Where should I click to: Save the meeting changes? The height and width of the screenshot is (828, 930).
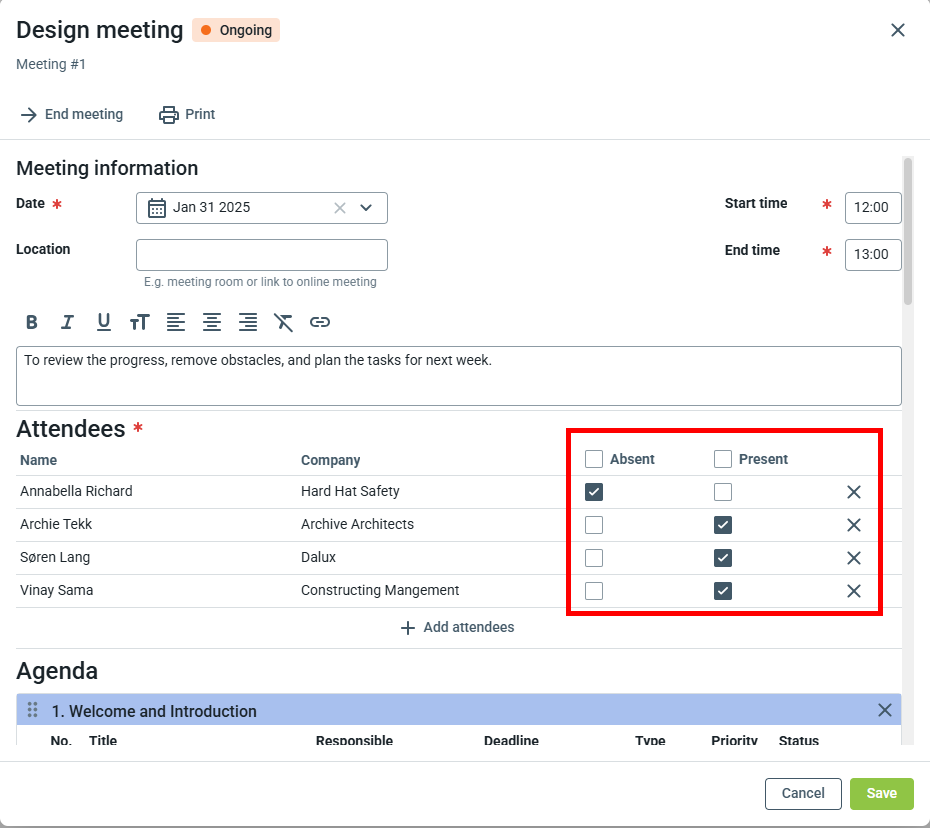click(x=881, y=793)
